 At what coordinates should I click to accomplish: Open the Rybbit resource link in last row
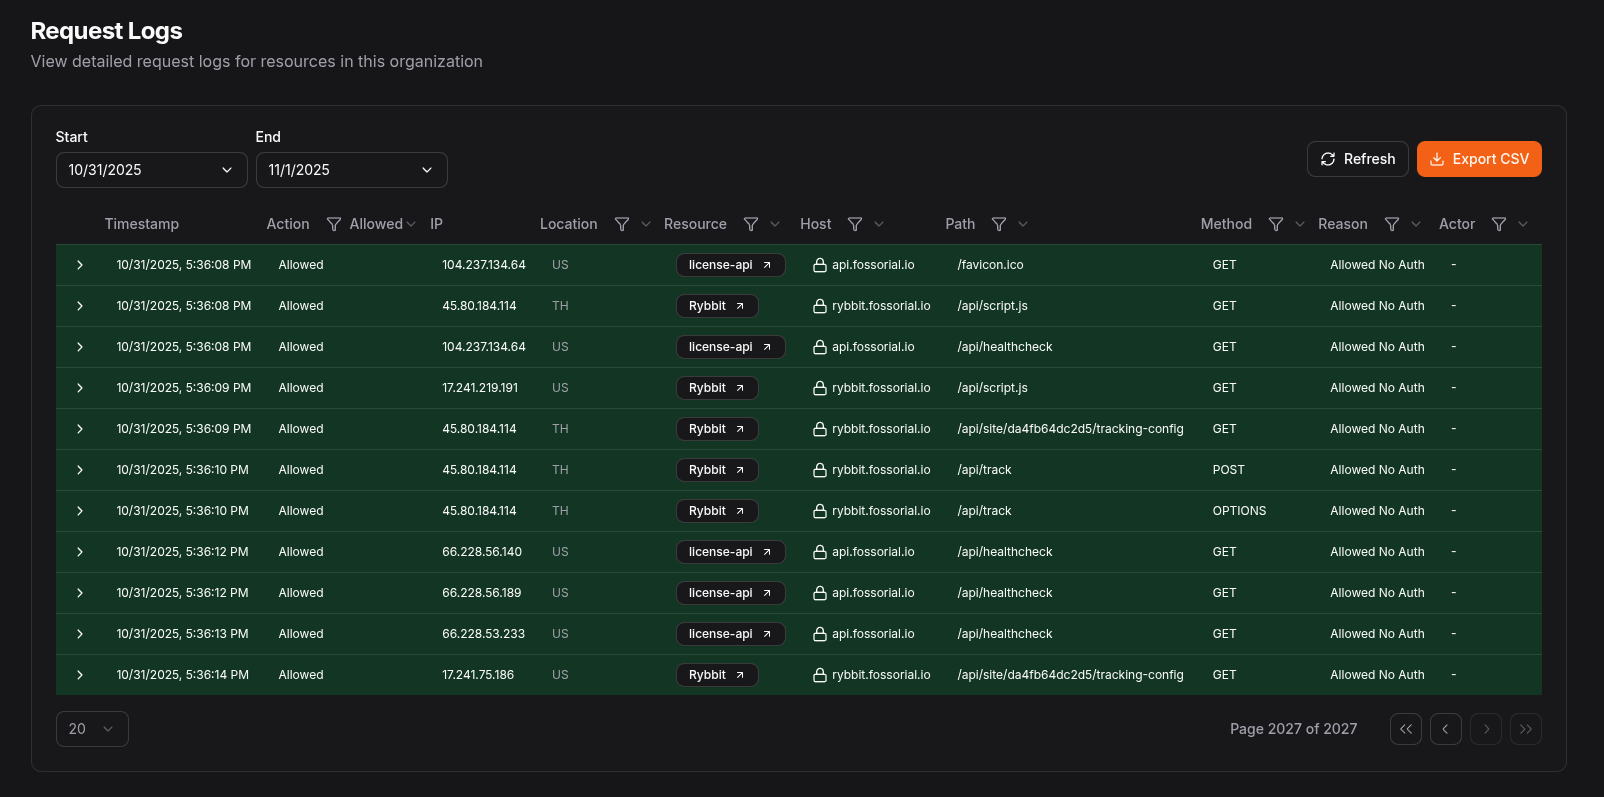click(x=716, y=675)
